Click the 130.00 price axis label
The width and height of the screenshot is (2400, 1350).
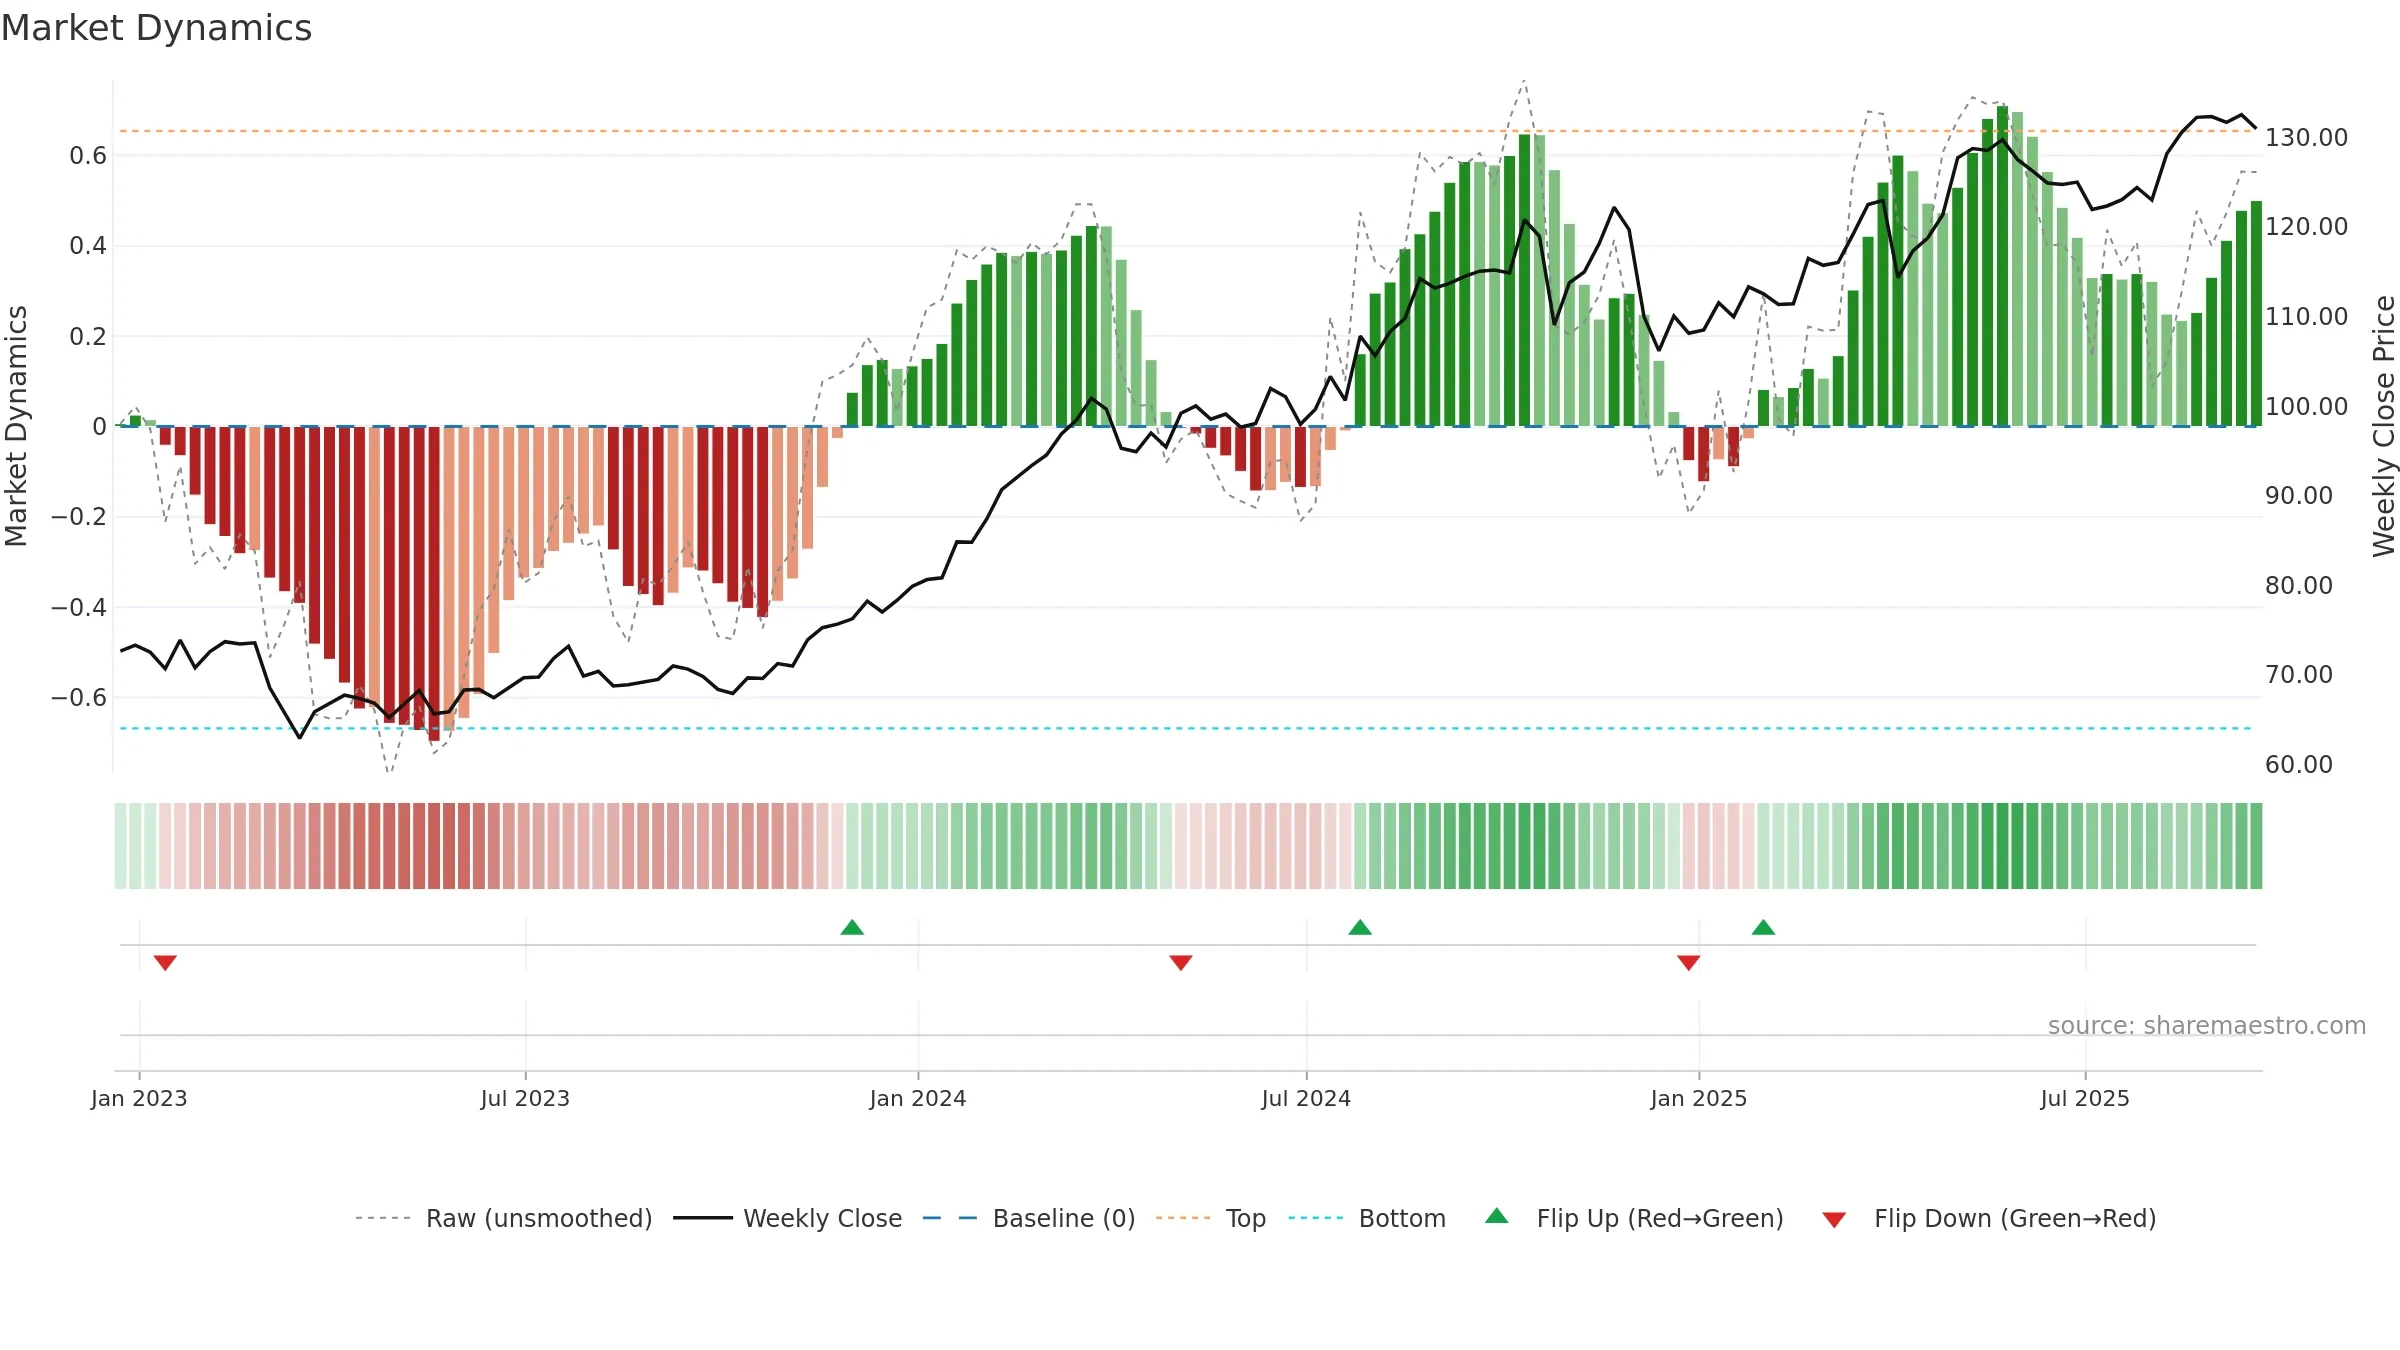(x=2306, y=137)
